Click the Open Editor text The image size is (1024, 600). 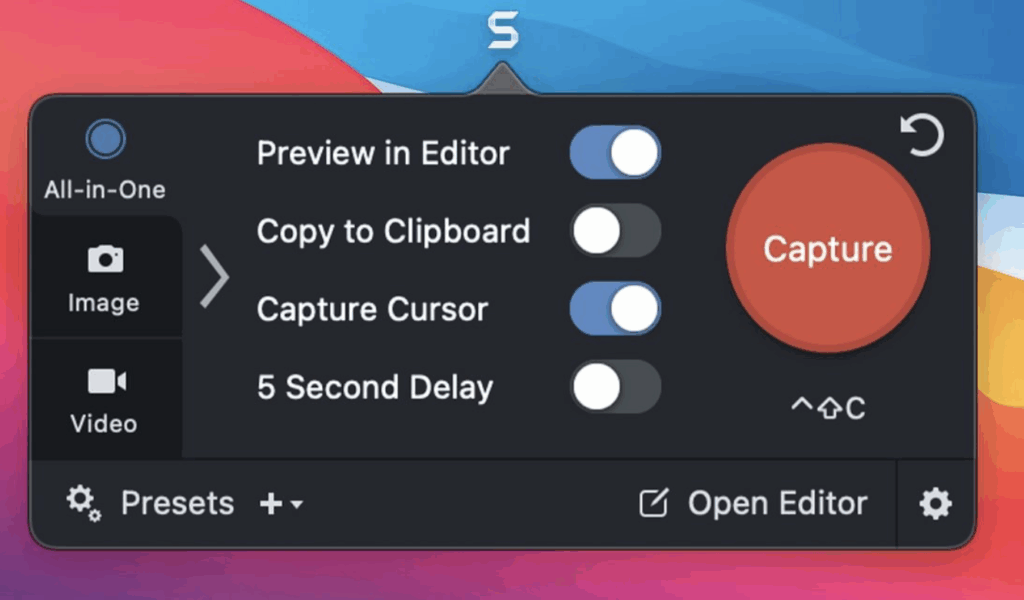coord(777,503)
